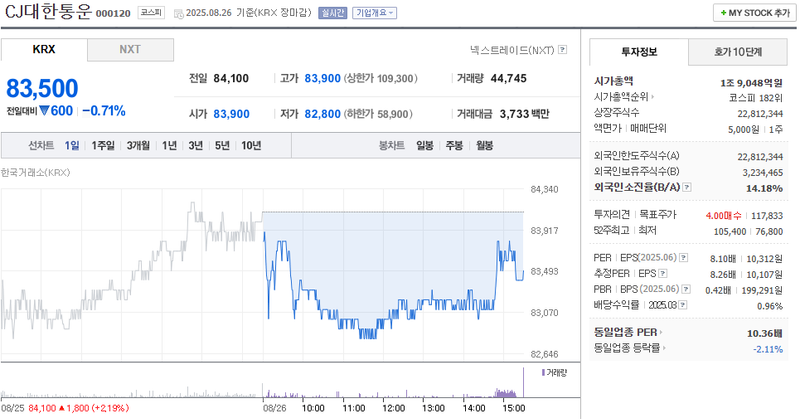
Task: Open help icon beside 배당수익률 2025.03
Action: 683,305
